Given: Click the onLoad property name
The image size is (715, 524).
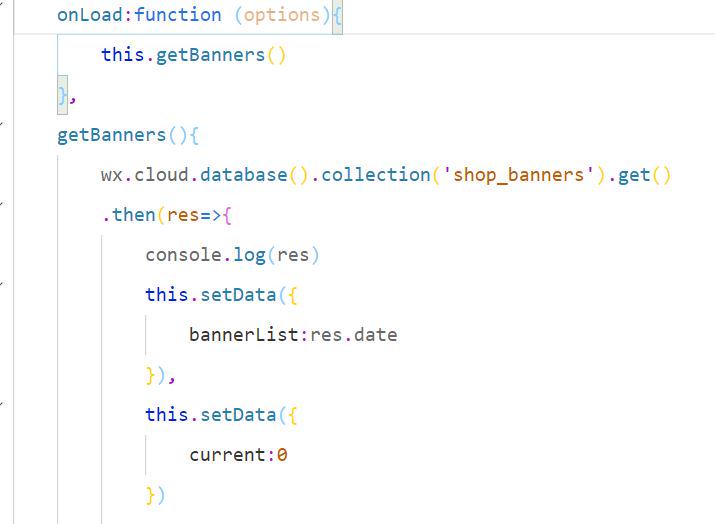Looking at the screenshot, I should [x=89, y=15].
